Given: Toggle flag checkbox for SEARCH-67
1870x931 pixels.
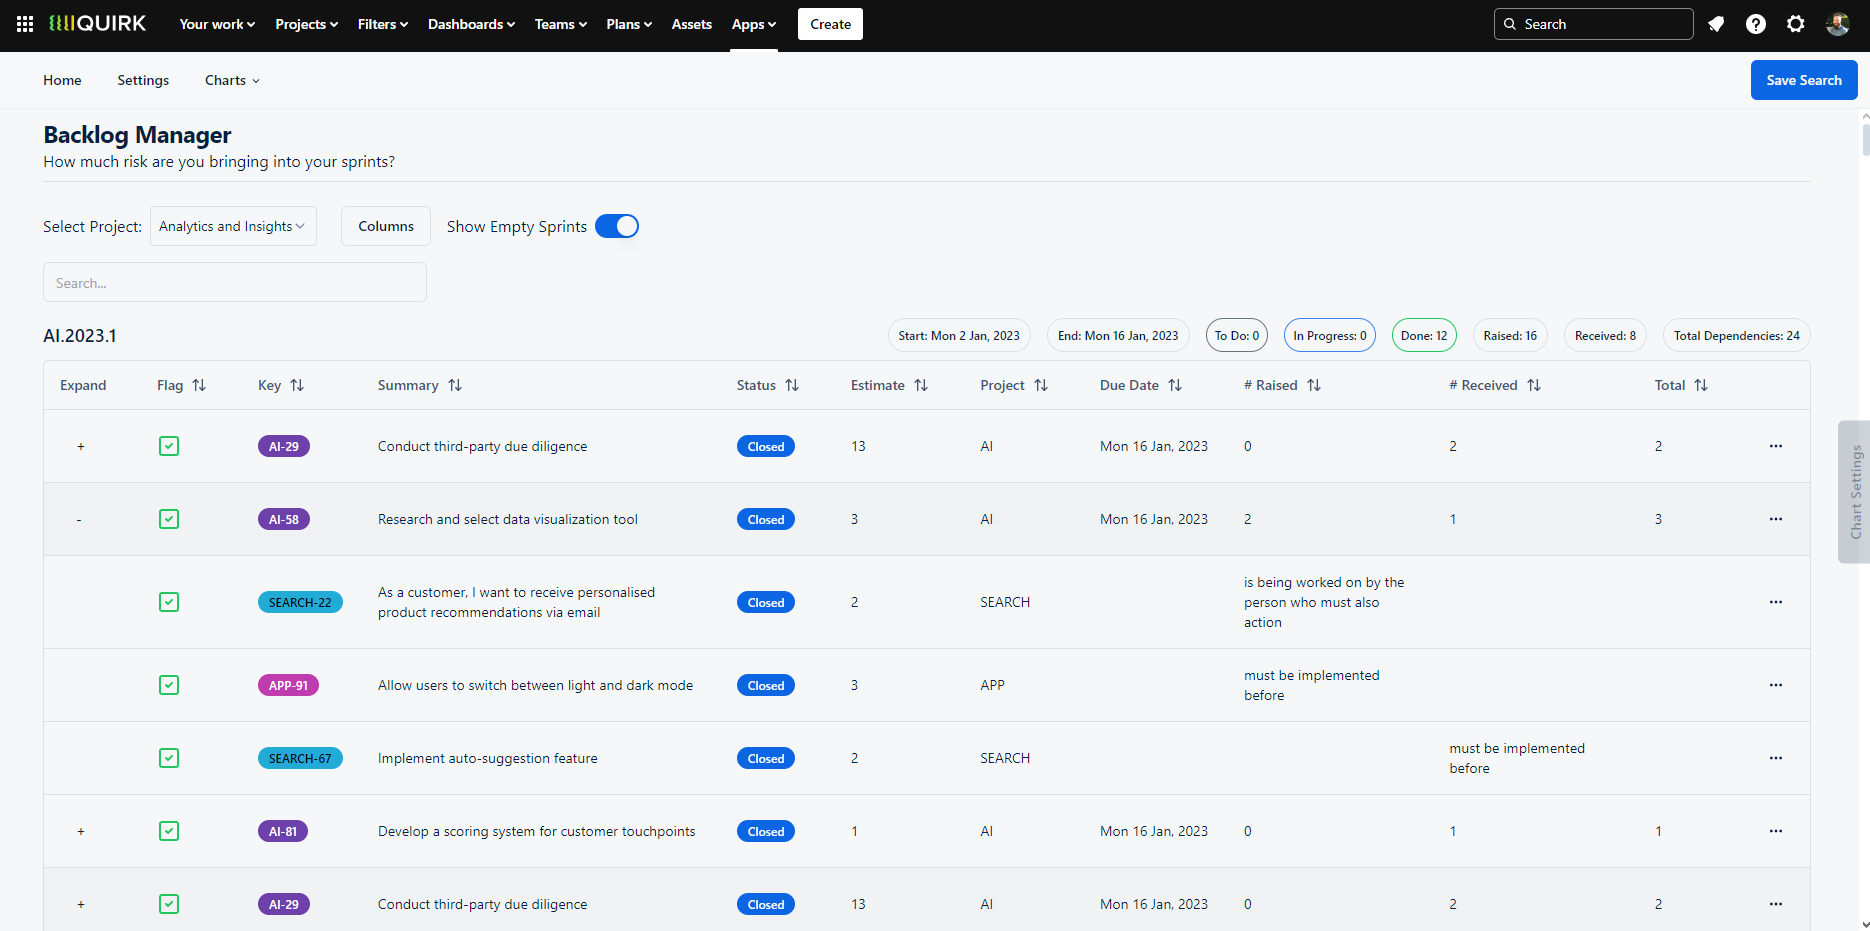Looking at the screenshot, I should pyautogui.click(x=169, y=758).
